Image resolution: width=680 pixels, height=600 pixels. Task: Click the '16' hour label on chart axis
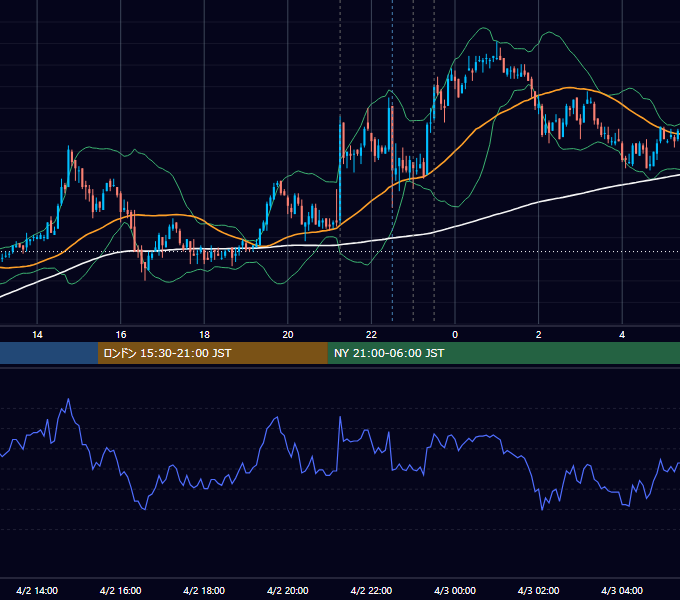(121, 335)
